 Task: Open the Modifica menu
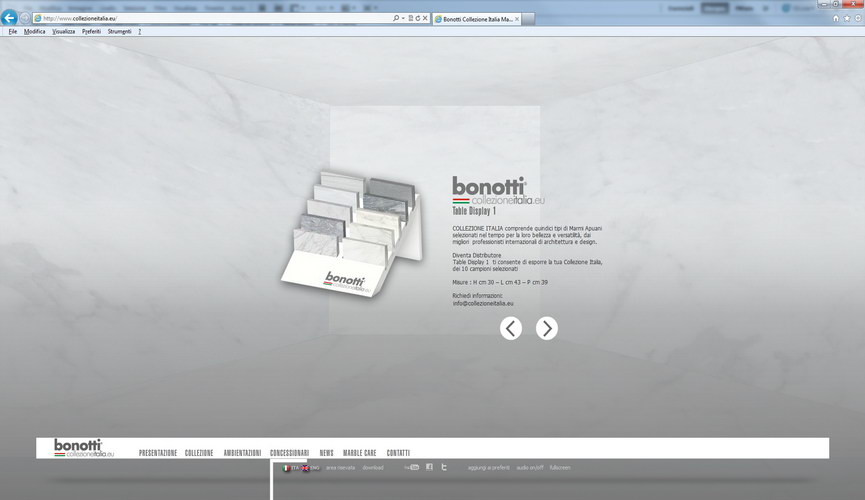[x=35, y=31]
